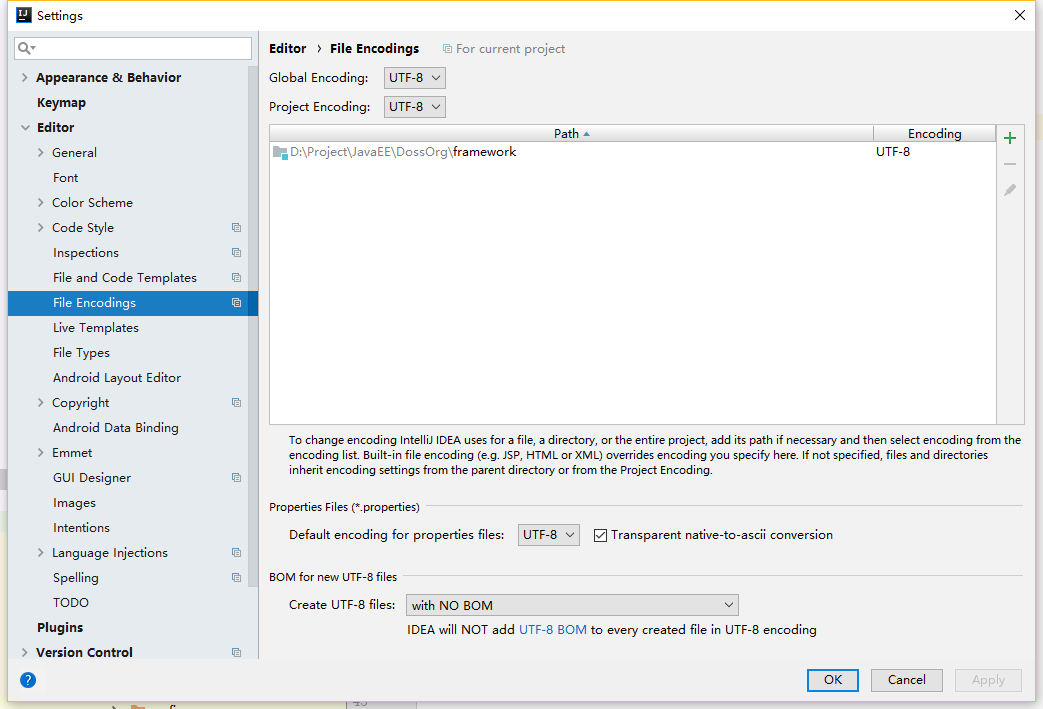The image size is (1043, 709).
Task: Click the Apply button
Action: 988,680
